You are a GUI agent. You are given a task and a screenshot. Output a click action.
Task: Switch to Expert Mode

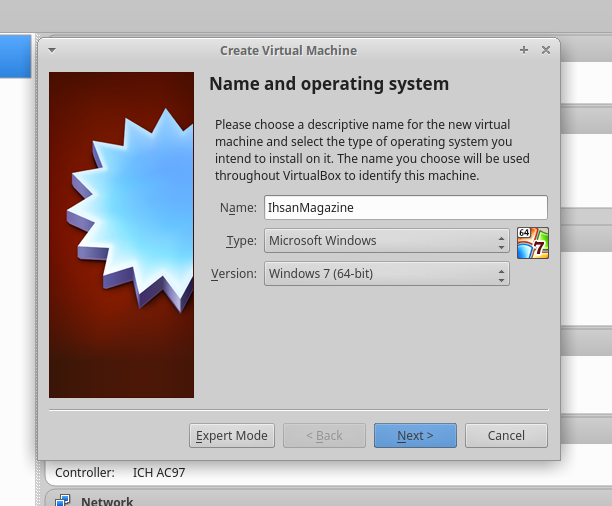(232, 435)
